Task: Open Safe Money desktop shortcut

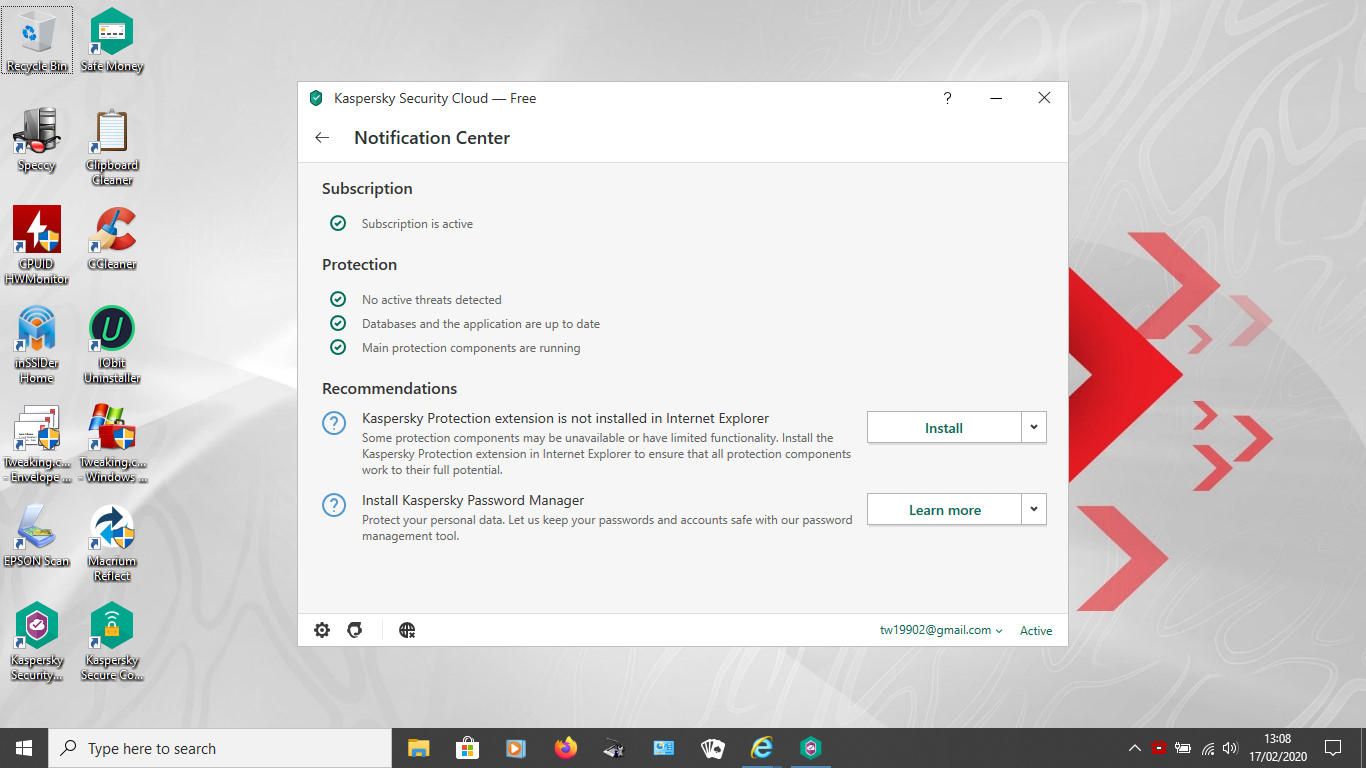Action: pyautogui.click(x=112, y=40)
